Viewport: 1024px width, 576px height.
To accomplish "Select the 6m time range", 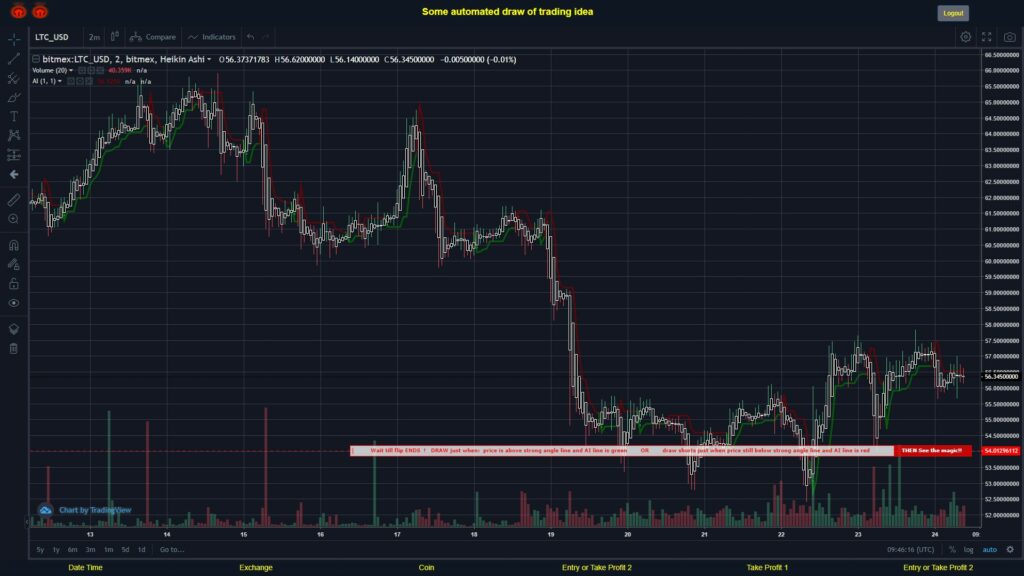I will point(72,550).
